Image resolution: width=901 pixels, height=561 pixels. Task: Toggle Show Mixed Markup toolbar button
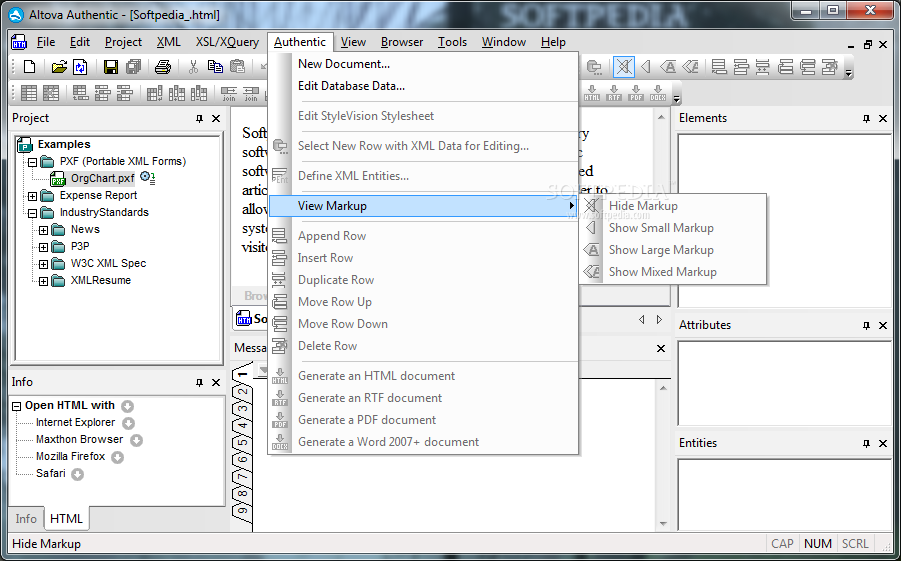coord(690,67)
